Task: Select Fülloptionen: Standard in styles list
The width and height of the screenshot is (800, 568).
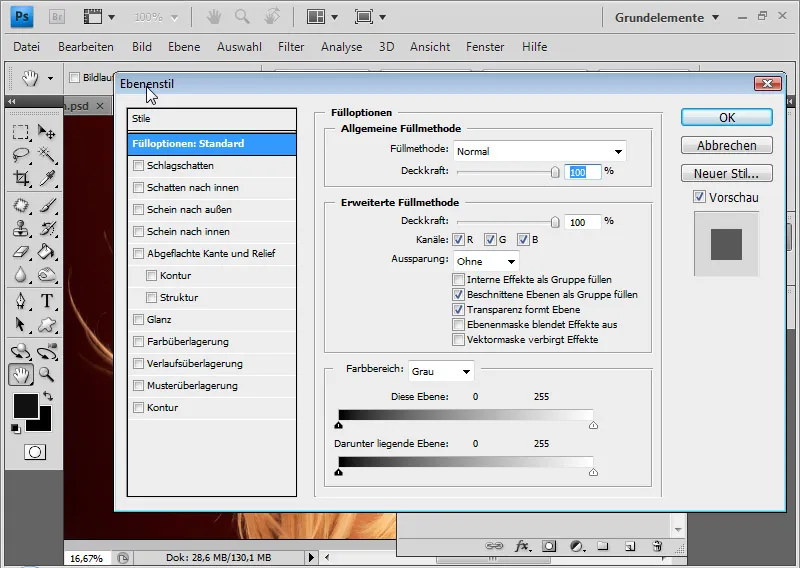Action: (x=212, y=143)
